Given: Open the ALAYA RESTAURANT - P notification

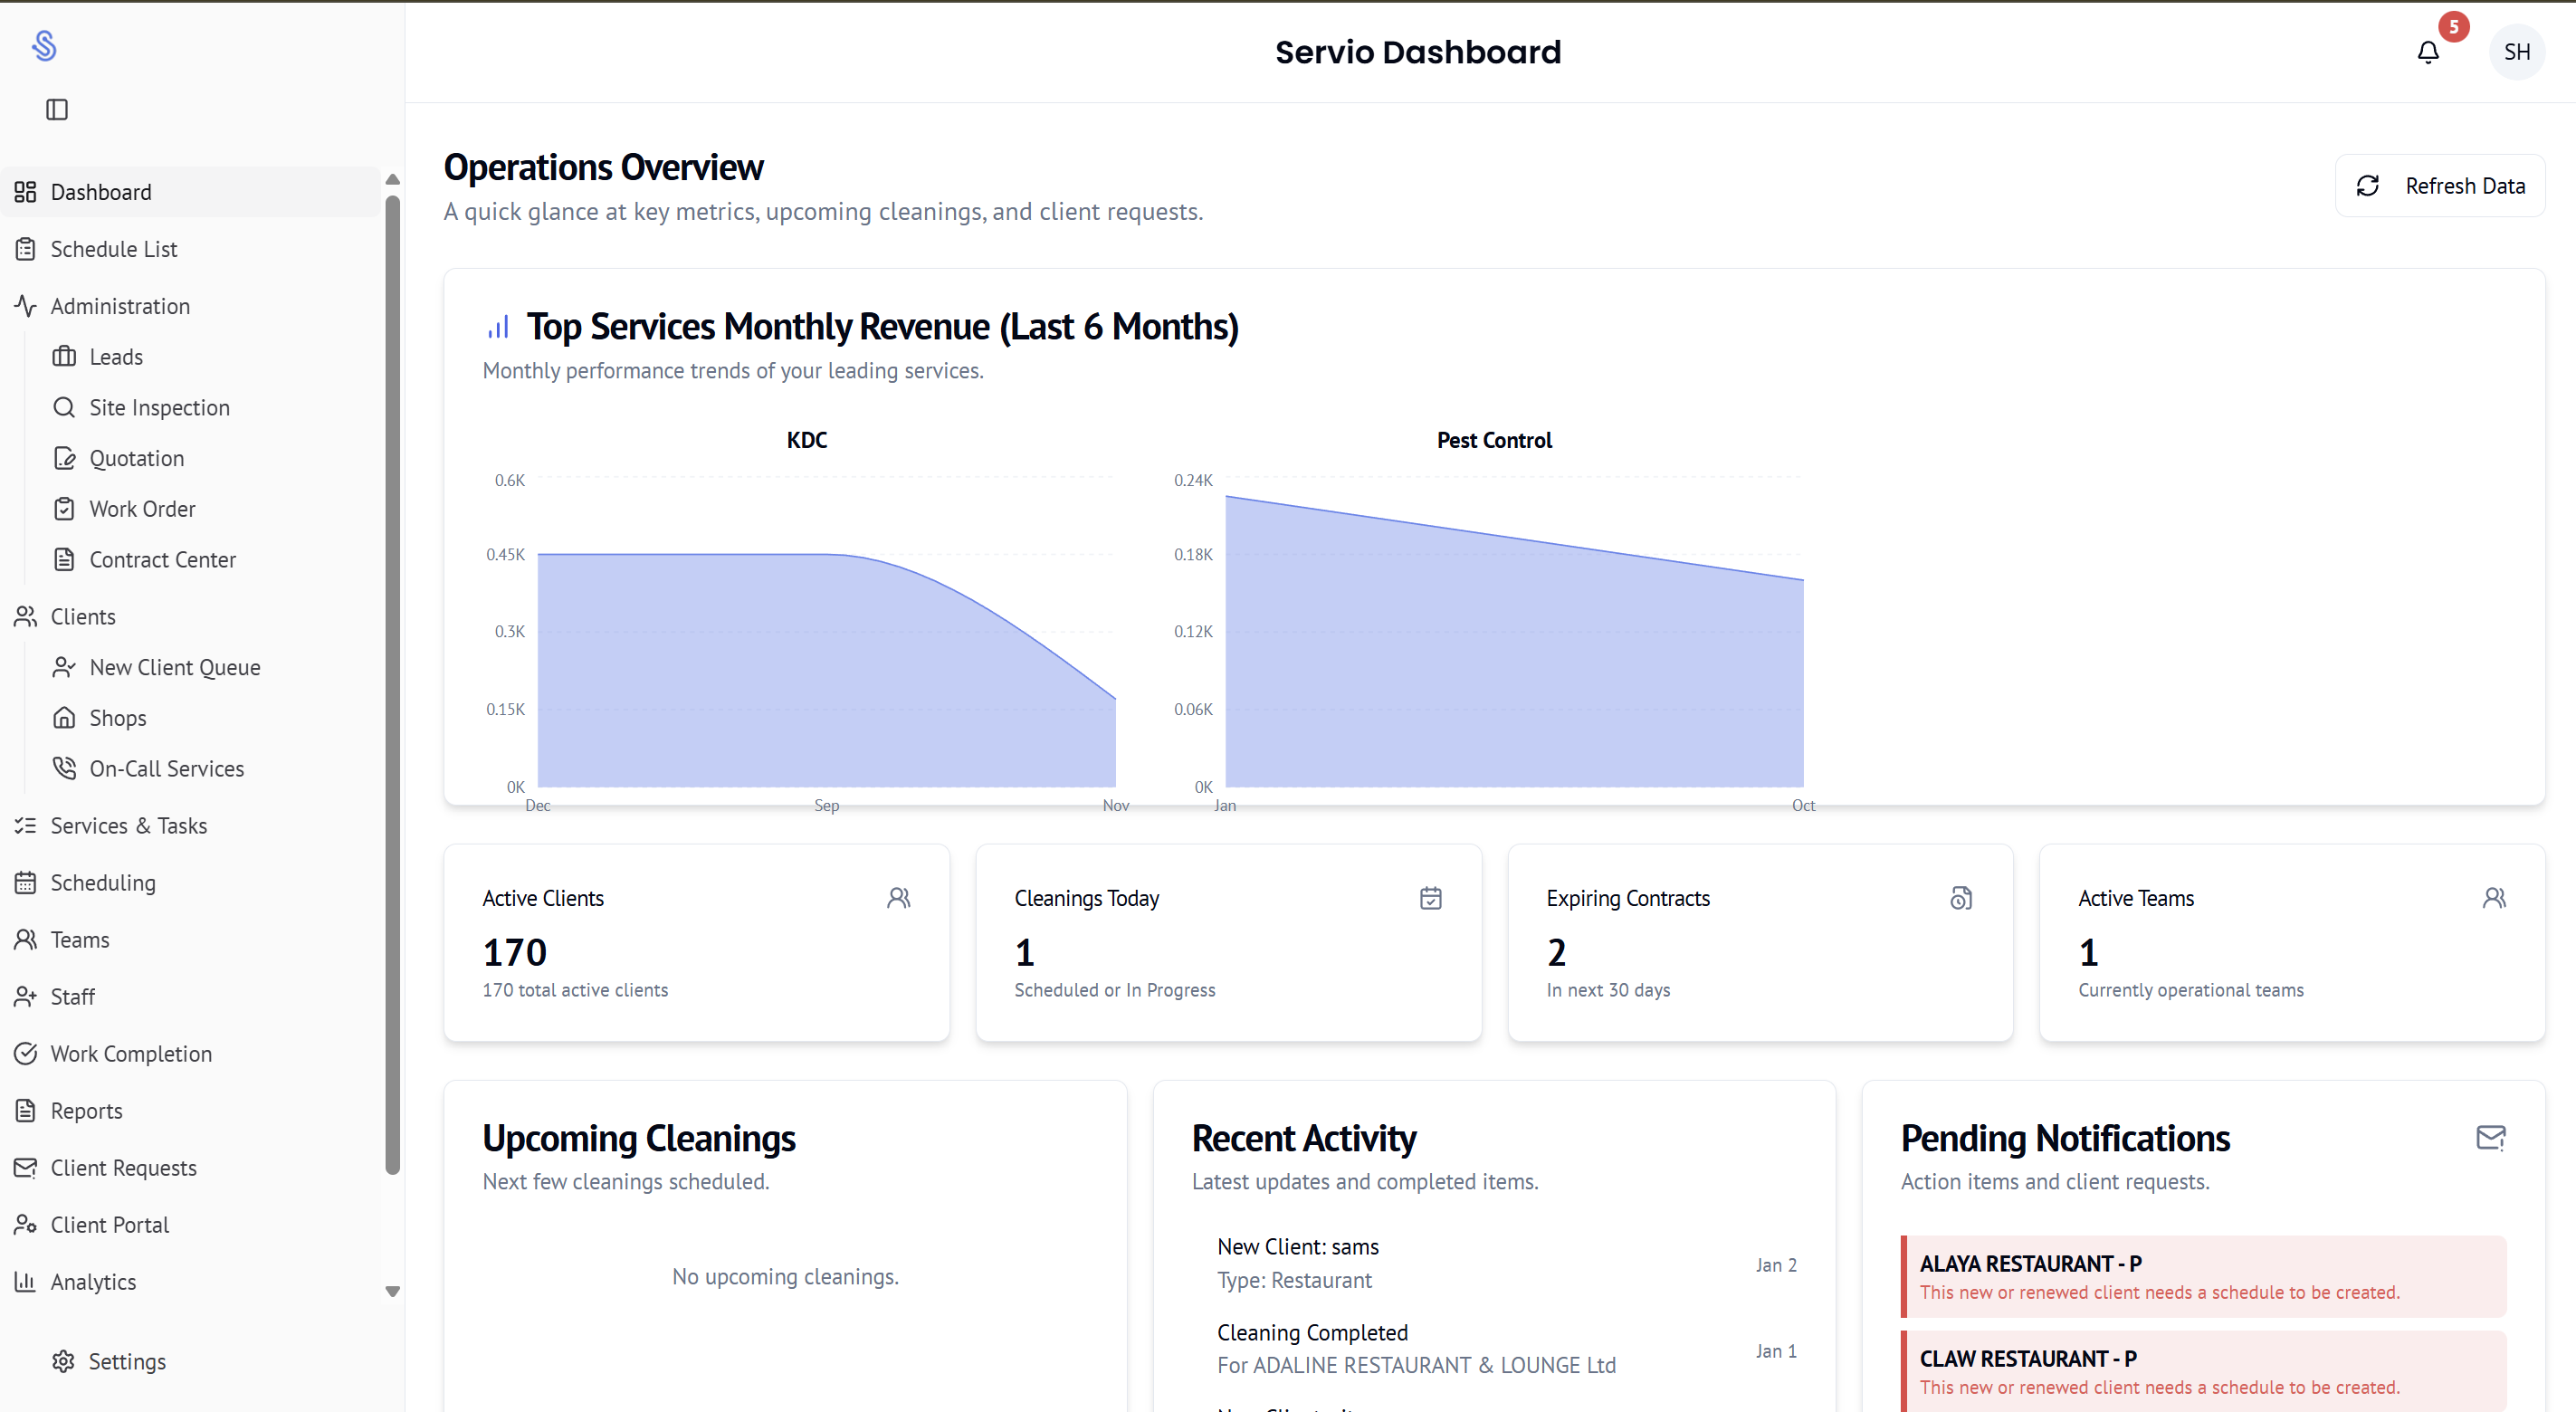Looking at the screenshot, I should pyautogui.click(x=2203, y=1276).
